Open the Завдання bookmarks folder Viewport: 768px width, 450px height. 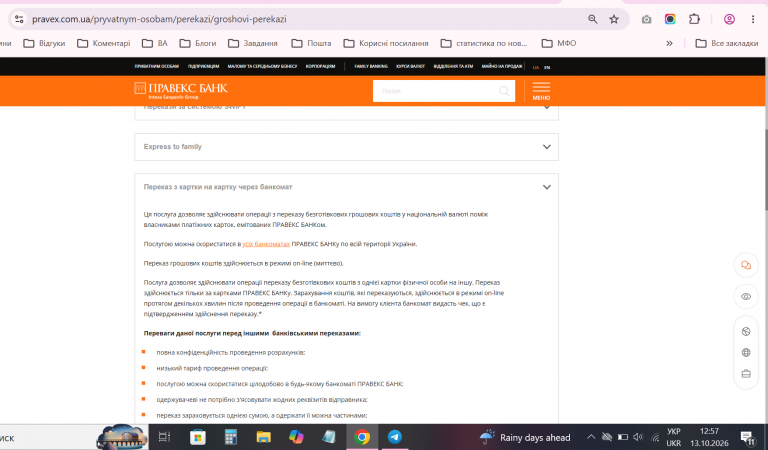253,43
